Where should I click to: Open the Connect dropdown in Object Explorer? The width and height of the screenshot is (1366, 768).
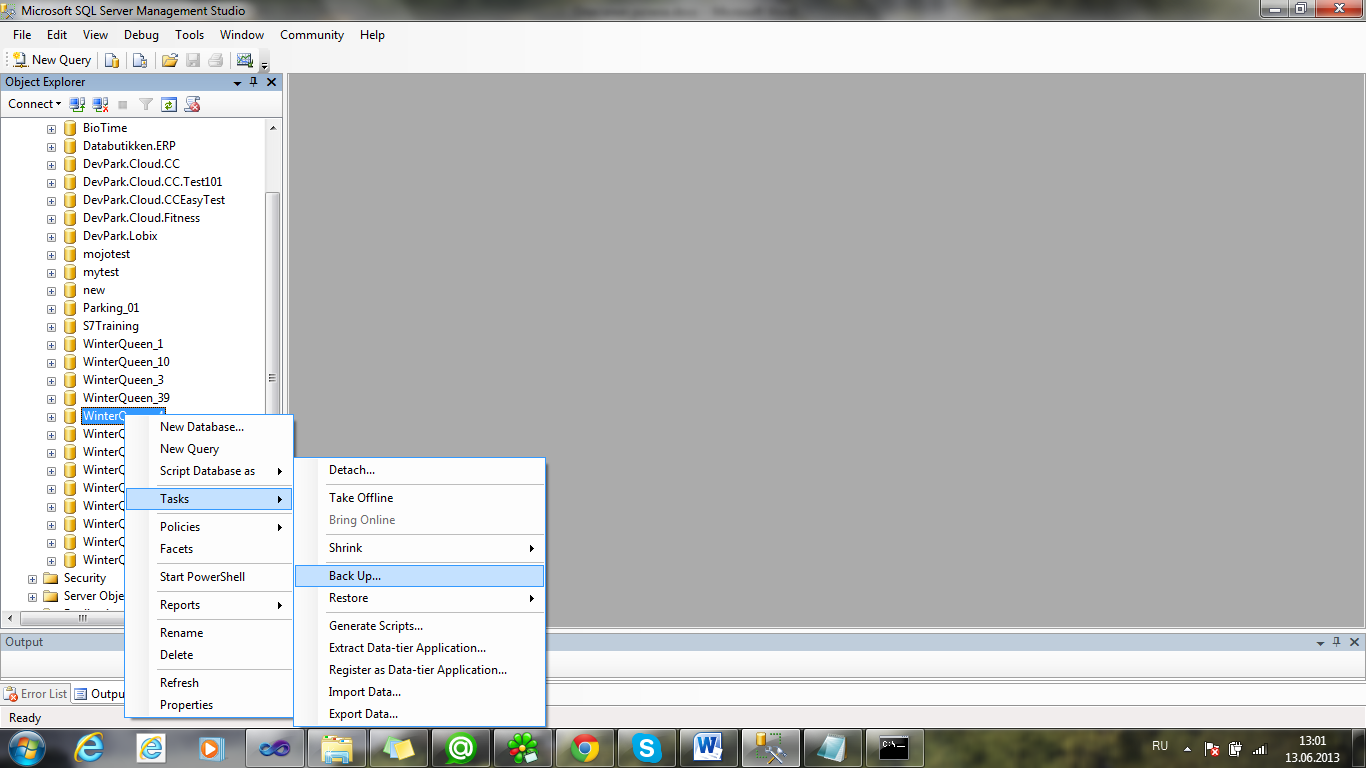34,104
